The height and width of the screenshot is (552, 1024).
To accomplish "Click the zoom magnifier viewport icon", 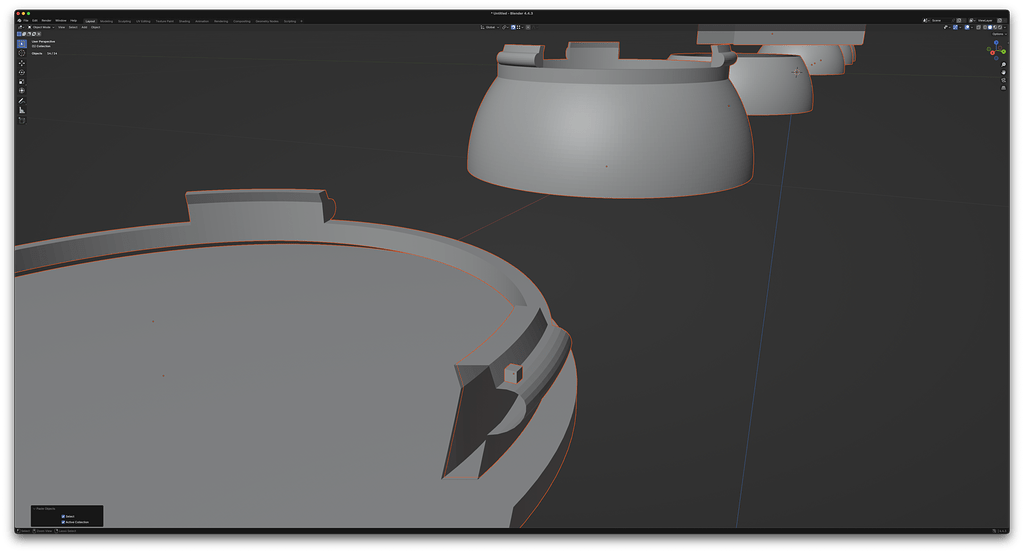I will point(1004,65).
